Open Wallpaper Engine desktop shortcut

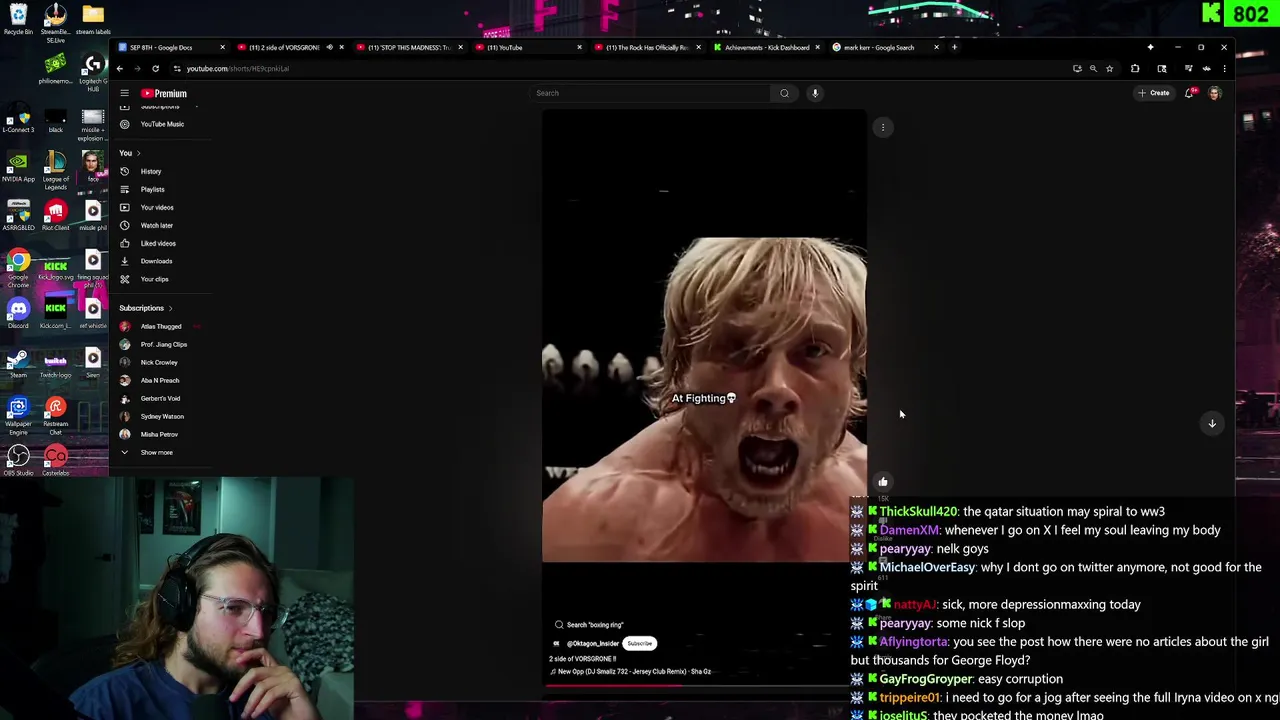click(18, 413)
